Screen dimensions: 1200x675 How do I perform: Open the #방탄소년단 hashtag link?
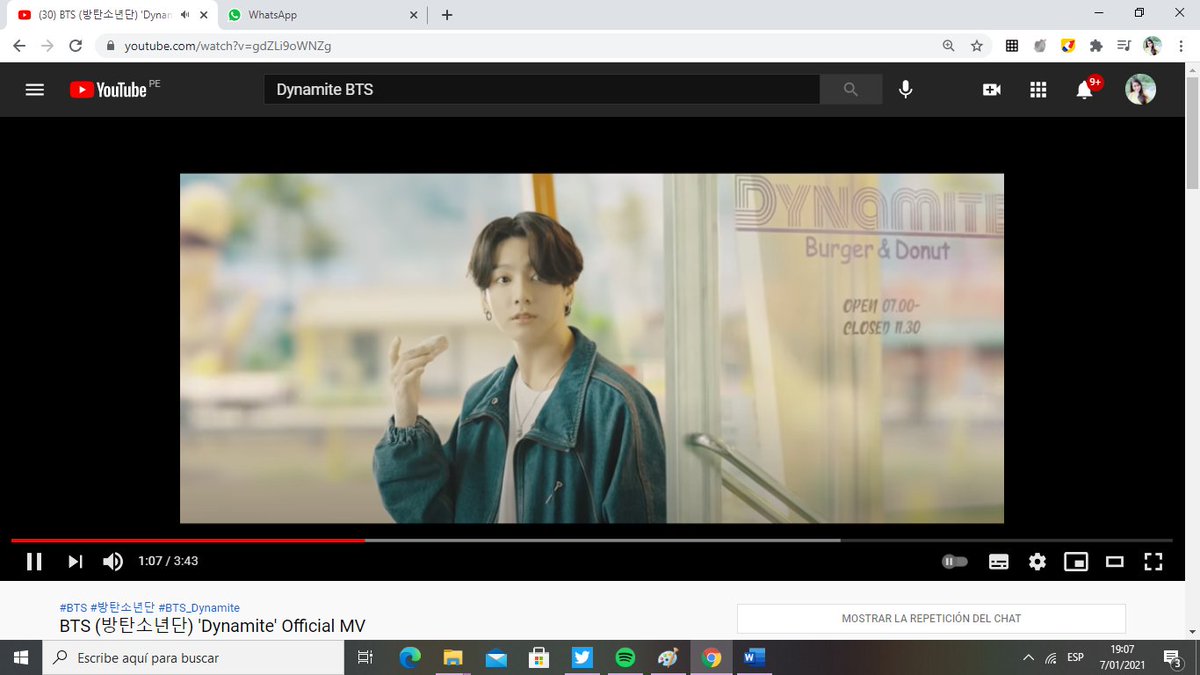(122, 608)
